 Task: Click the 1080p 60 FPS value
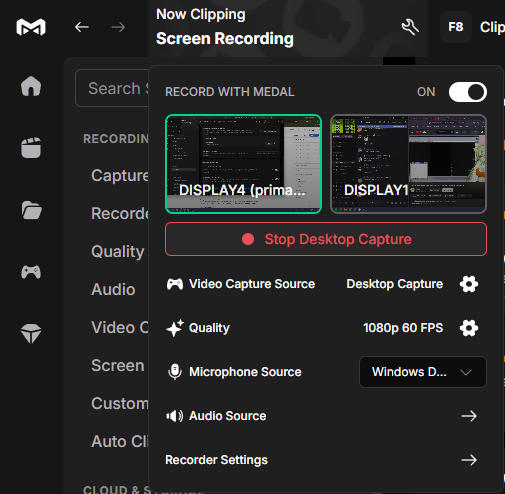403,328
